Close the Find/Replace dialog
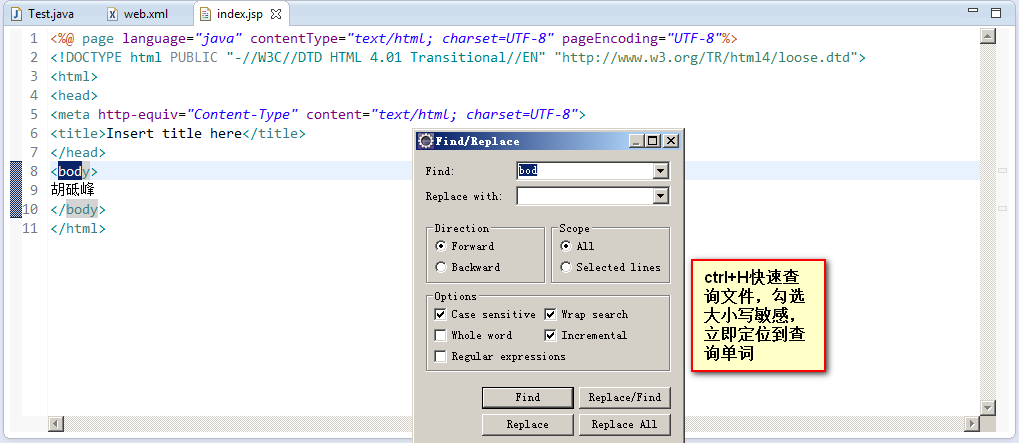Viewport: 1019px width, 443px height. pos(670,141)
